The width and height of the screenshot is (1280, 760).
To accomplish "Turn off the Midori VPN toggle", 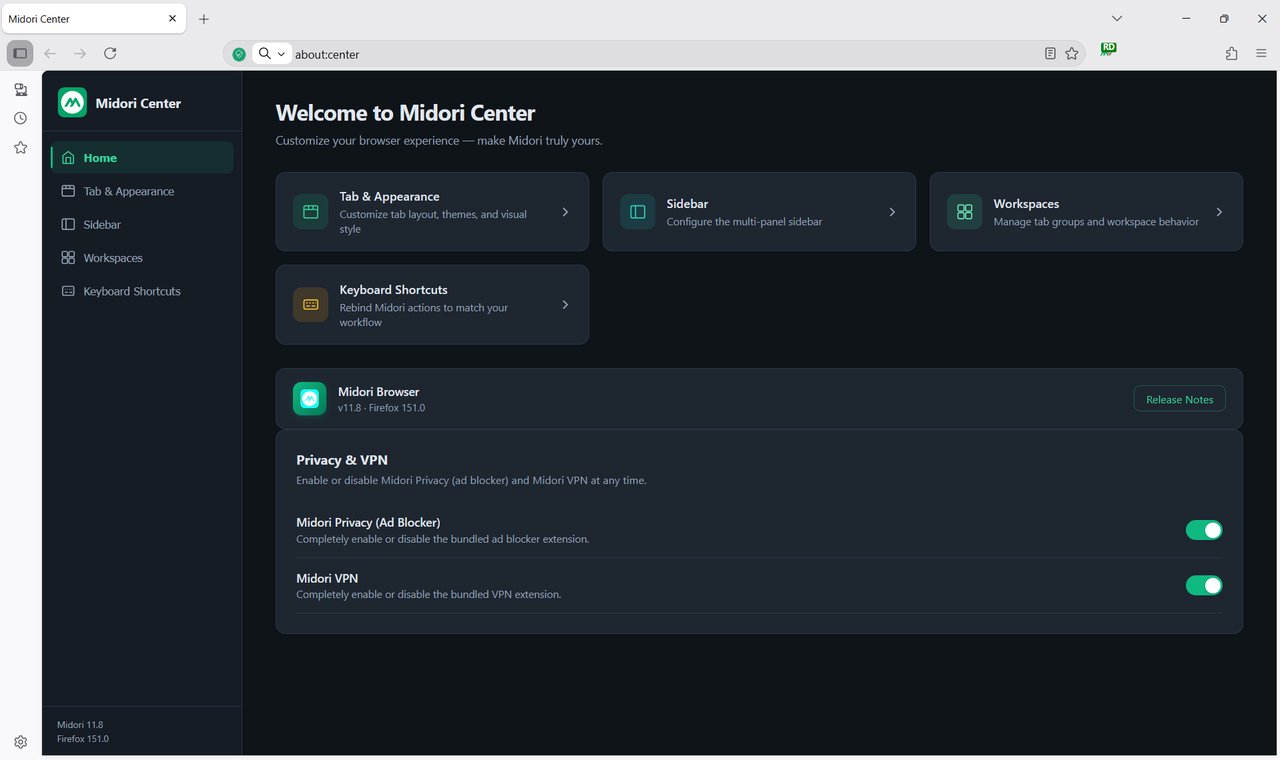I will pos(1204,585).
